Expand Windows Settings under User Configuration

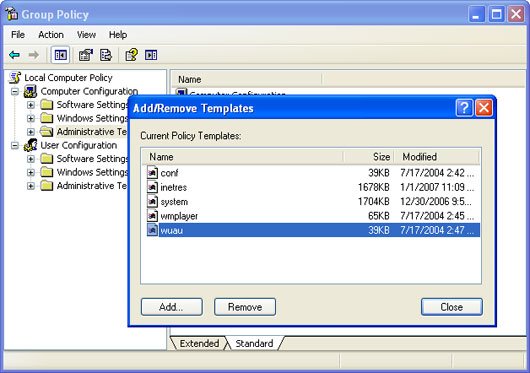coord(31,173)
